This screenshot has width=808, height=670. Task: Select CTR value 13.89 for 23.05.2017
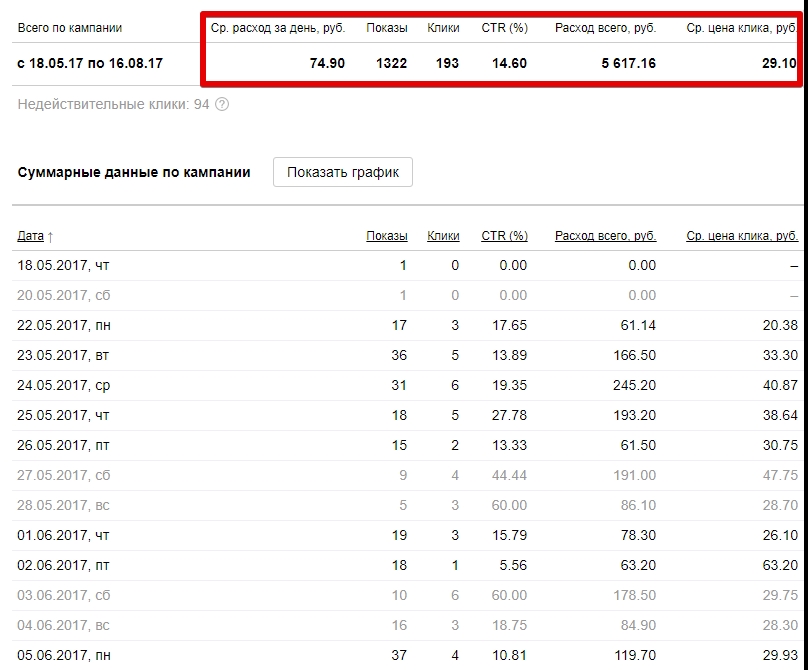pyautogui.click(x=509, y=355)
